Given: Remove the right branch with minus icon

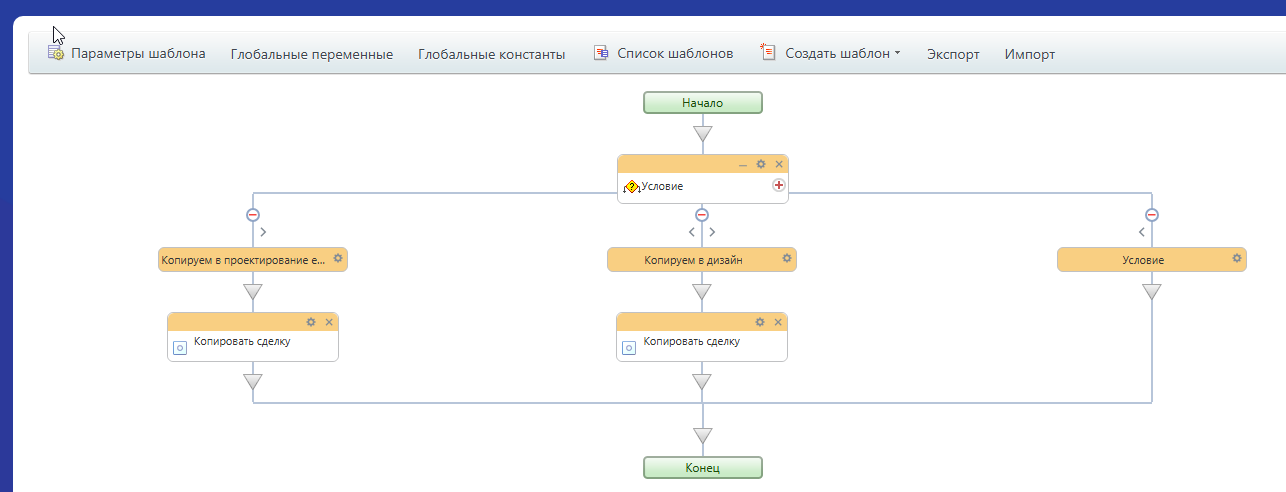Looking at the screenshot, I should click(x=1152, y=214).
